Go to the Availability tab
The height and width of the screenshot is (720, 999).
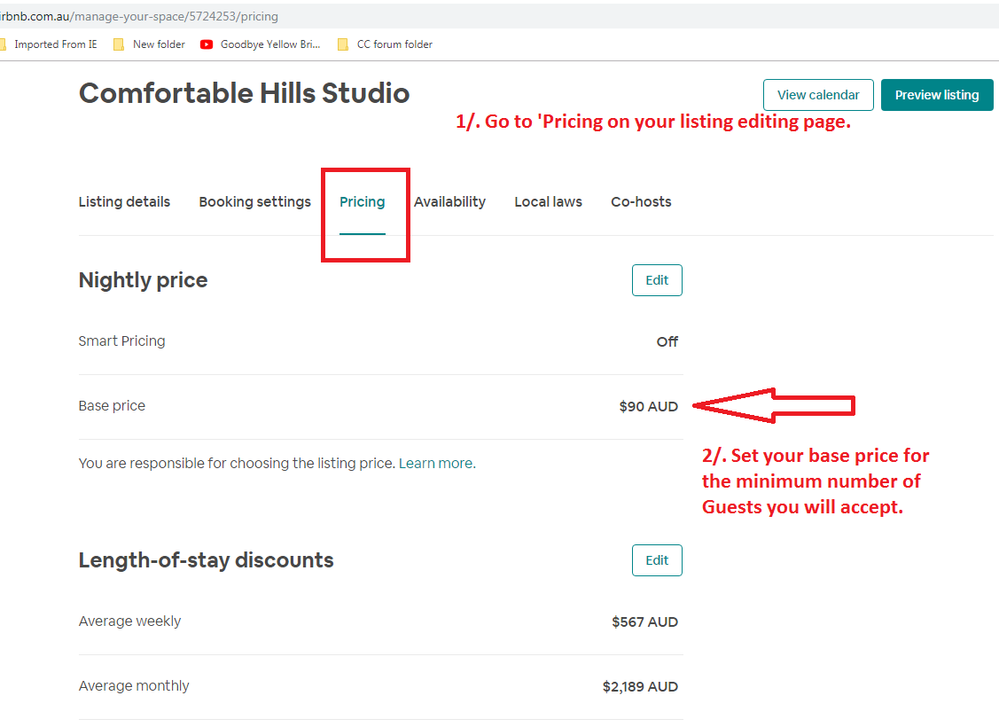pos(450,202)
